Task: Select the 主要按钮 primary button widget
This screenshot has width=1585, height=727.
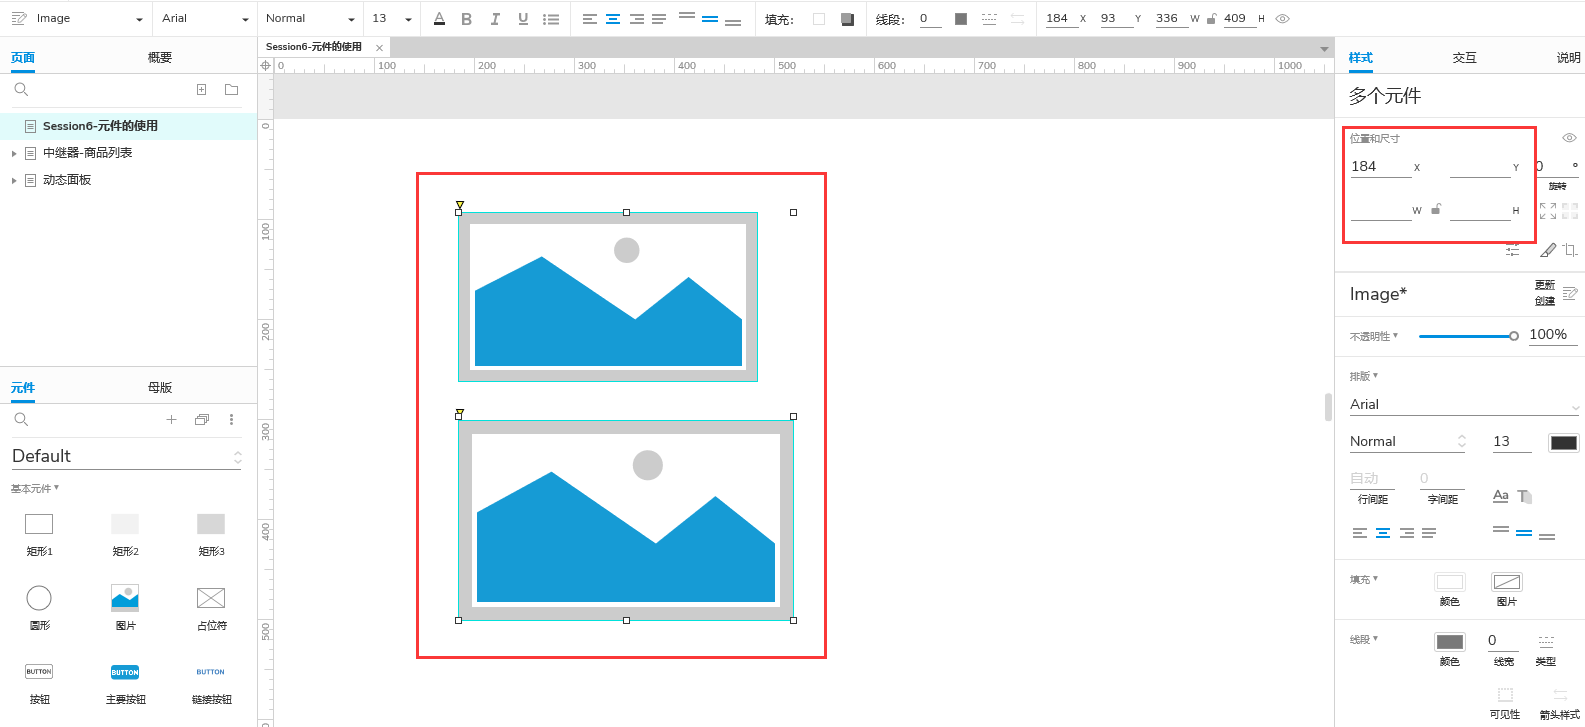Action: 125,682
